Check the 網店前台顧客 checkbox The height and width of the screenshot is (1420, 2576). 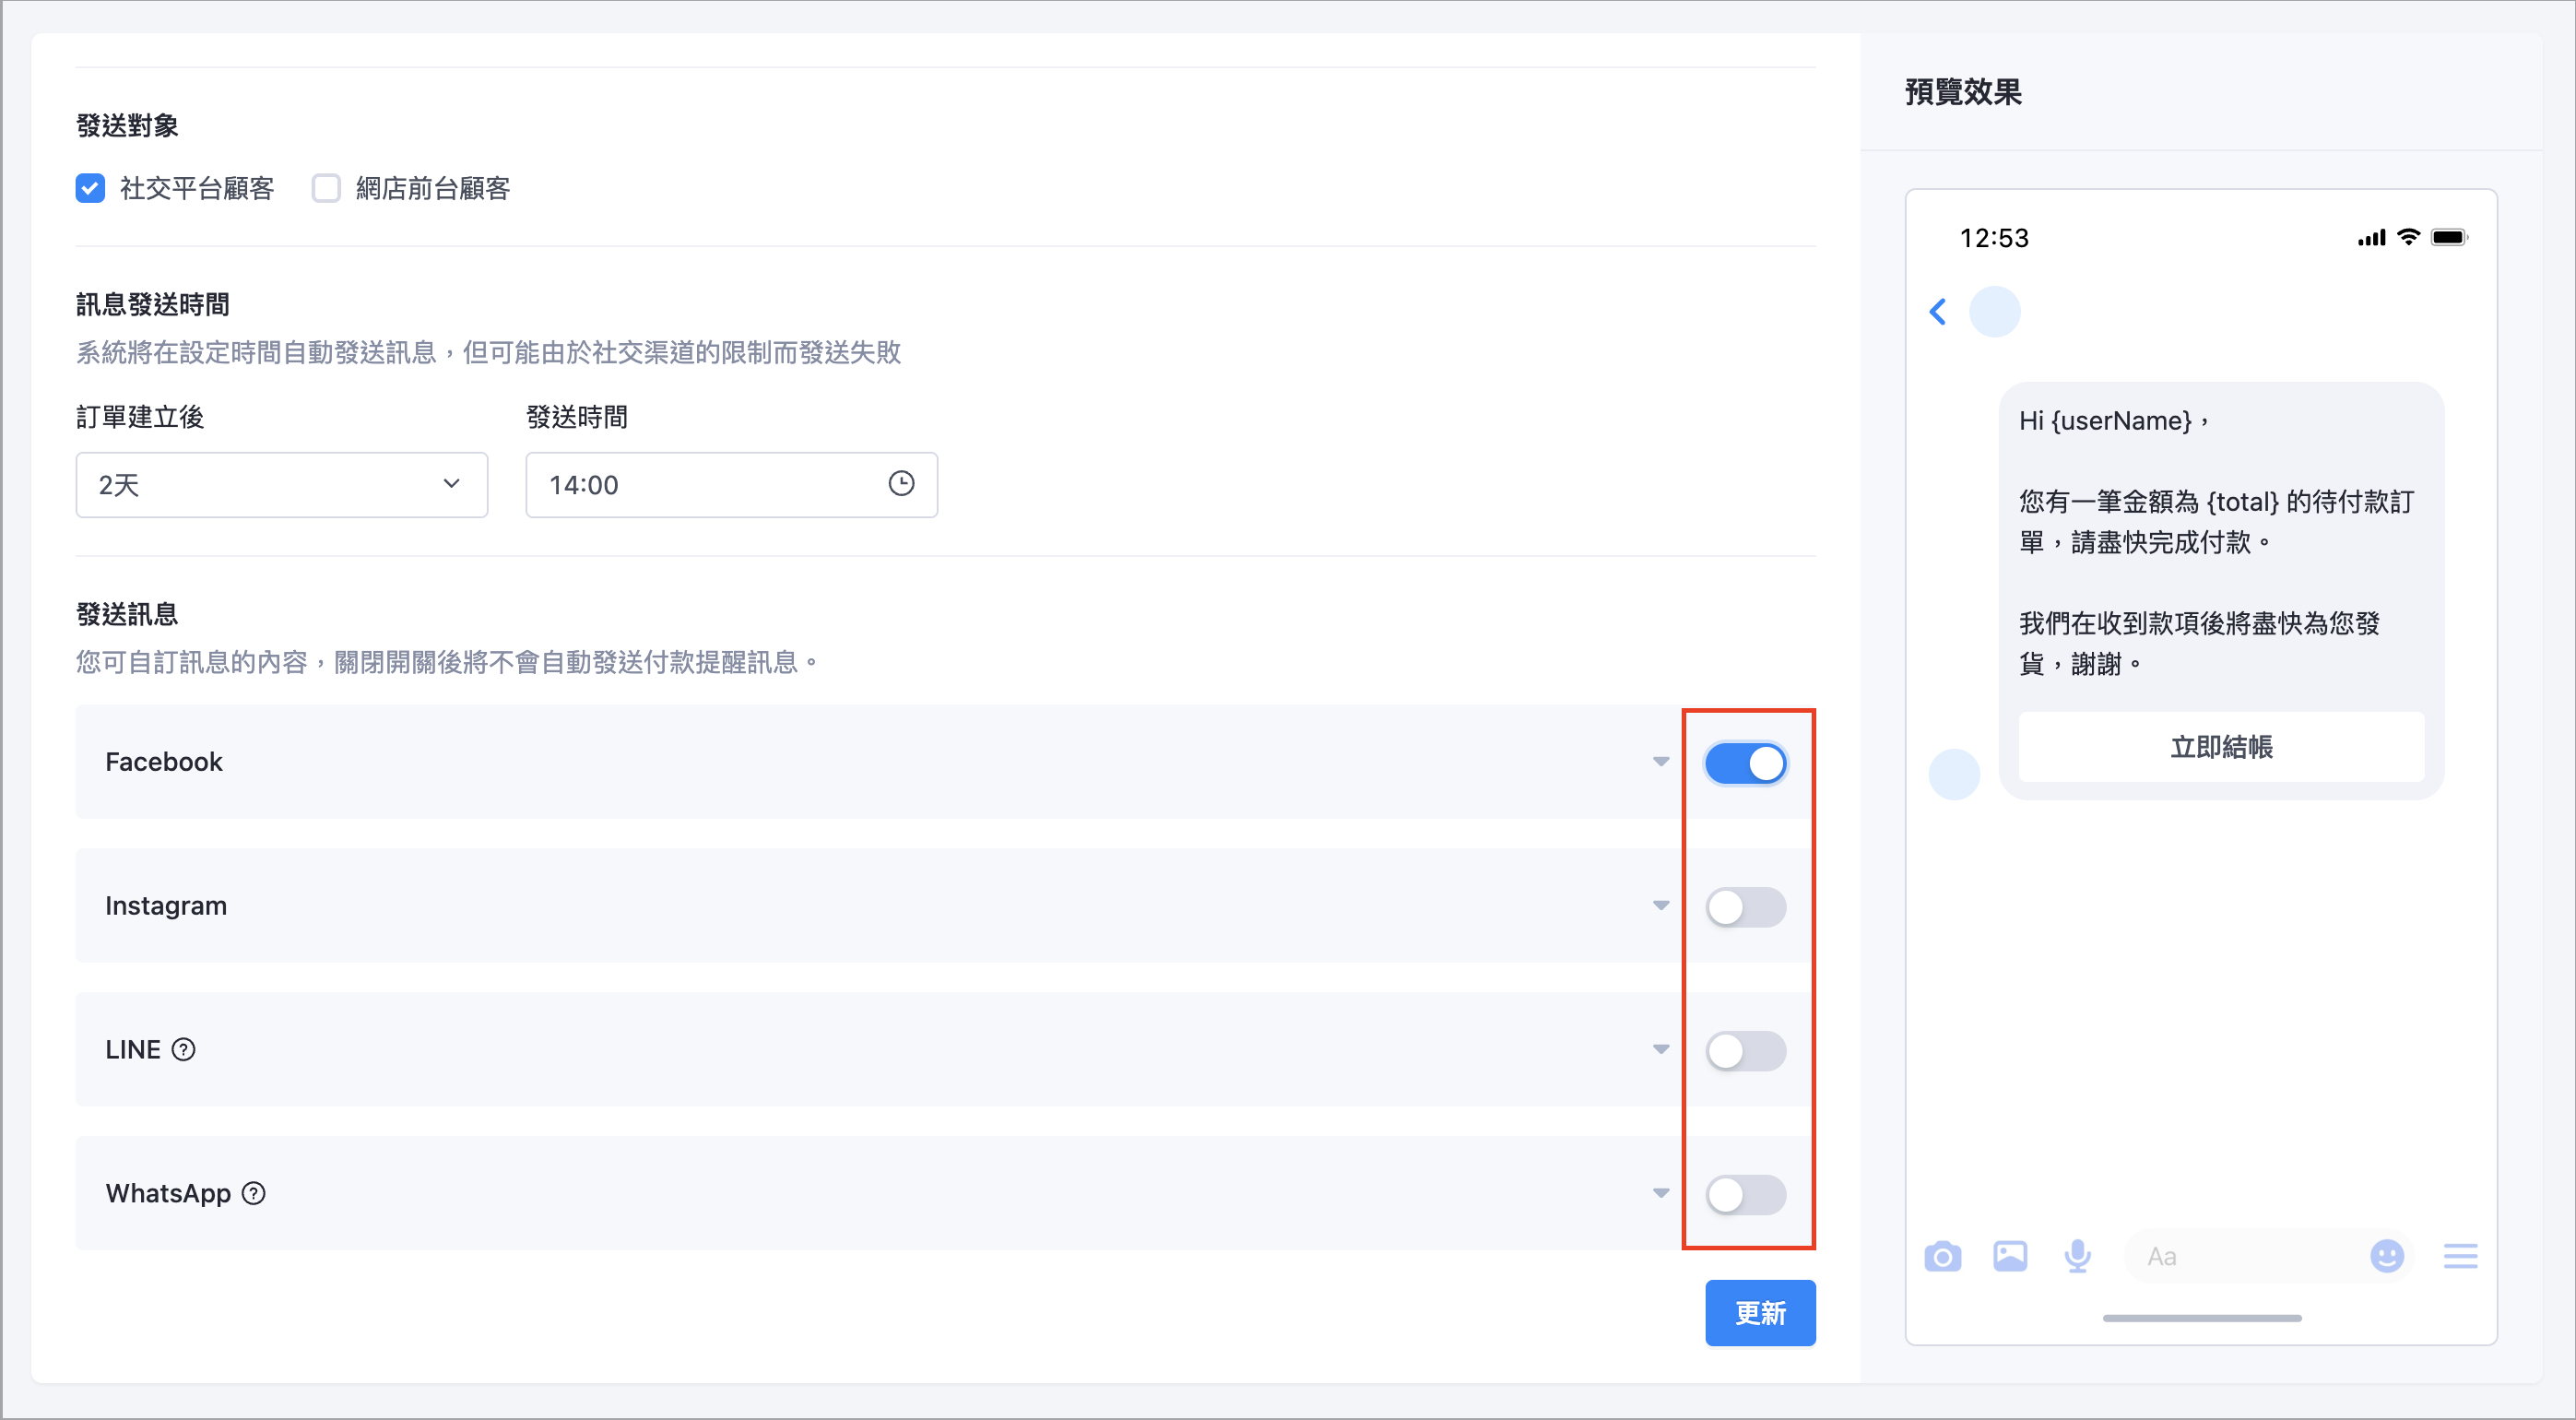pyautogui.click(x=326, y=188)
